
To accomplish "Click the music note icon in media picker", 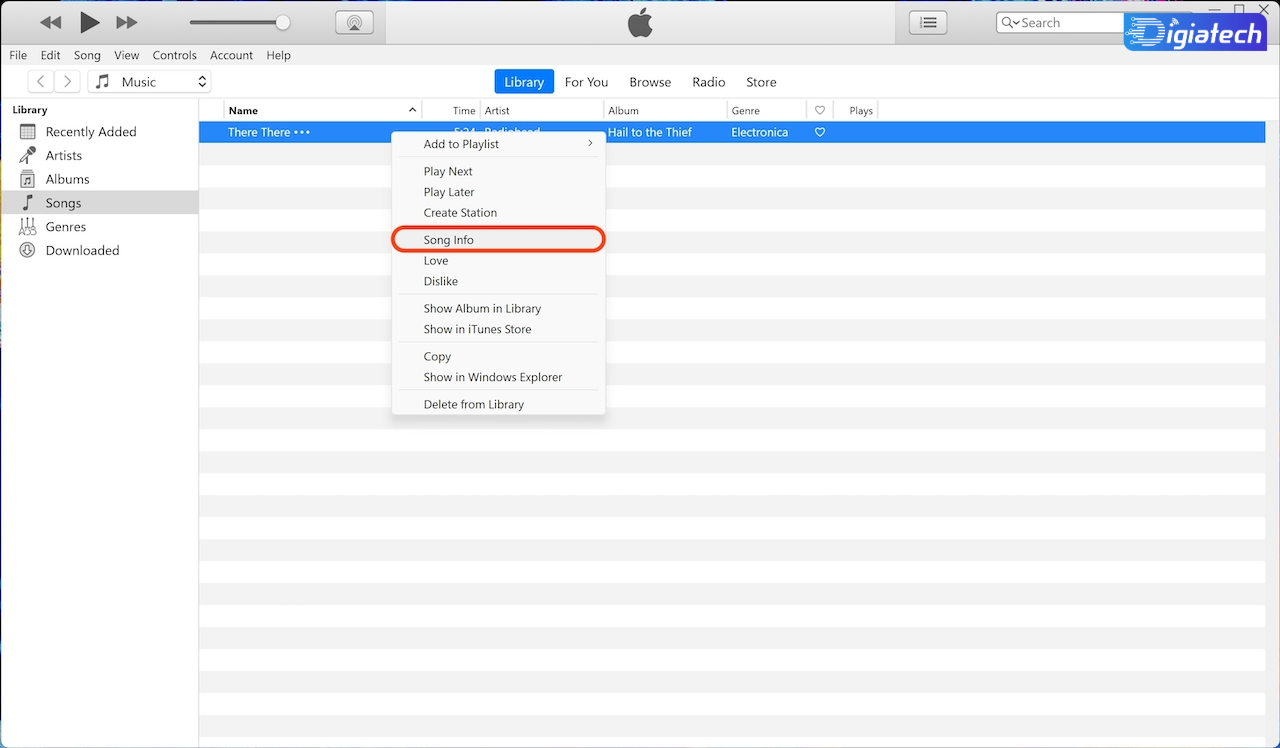I will pos(102,82).
